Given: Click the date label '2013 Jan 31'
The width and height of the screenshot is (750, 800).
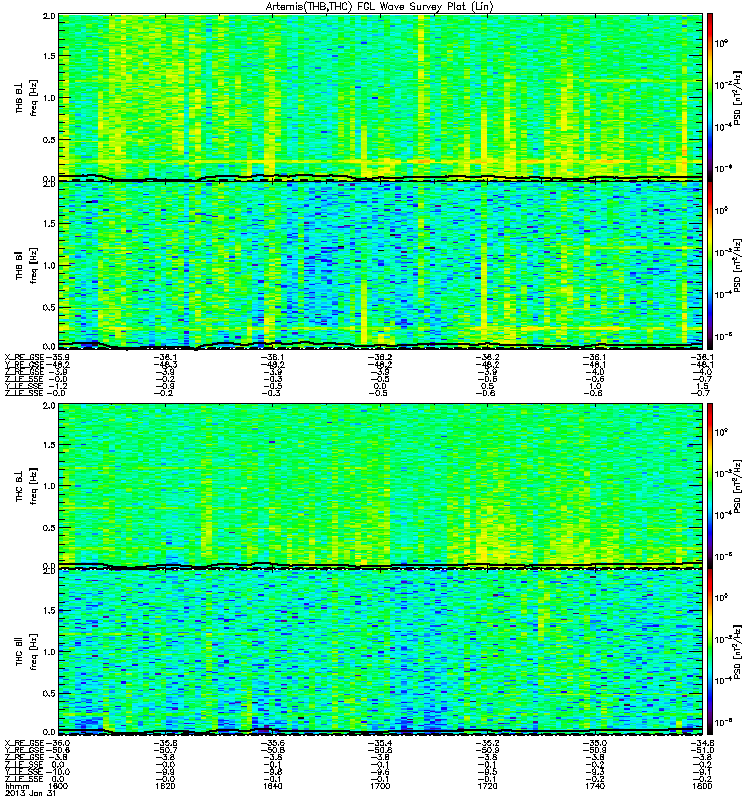Looking at the screenshot, I should coord(30,793).
